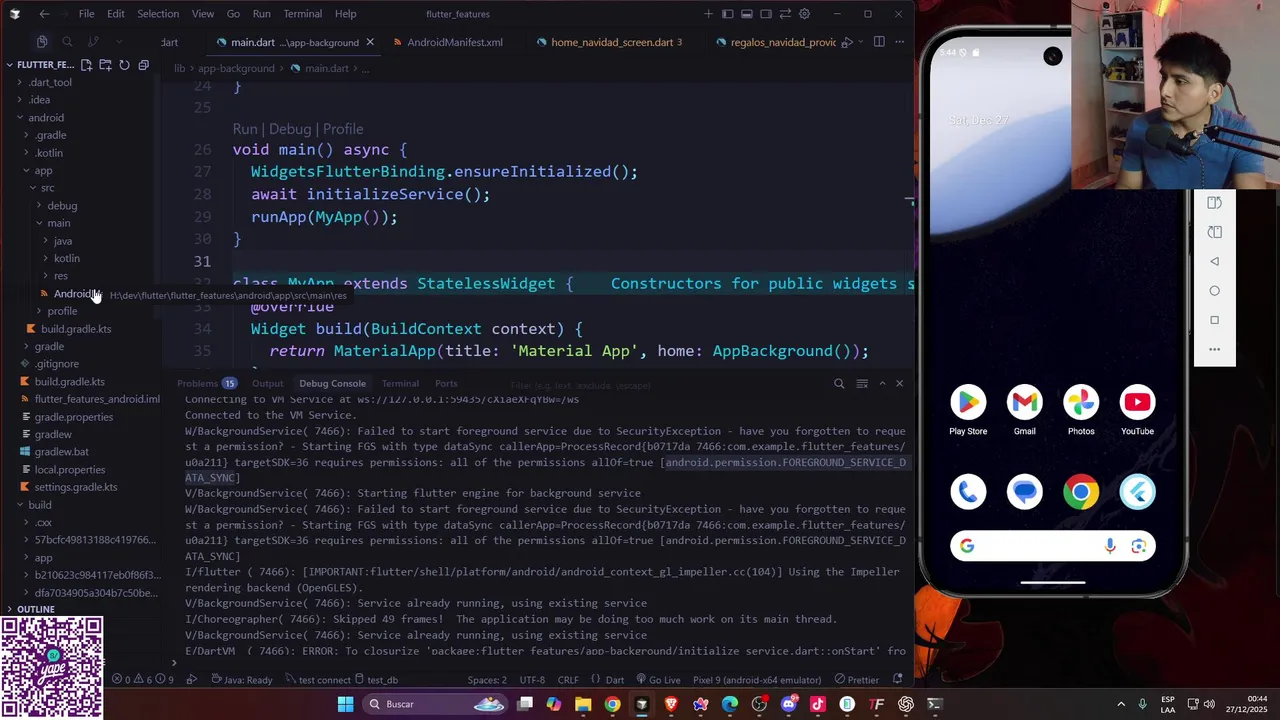1280x720 pixels.
Task: Search icon in debug console panel
Action: [839, 383]
